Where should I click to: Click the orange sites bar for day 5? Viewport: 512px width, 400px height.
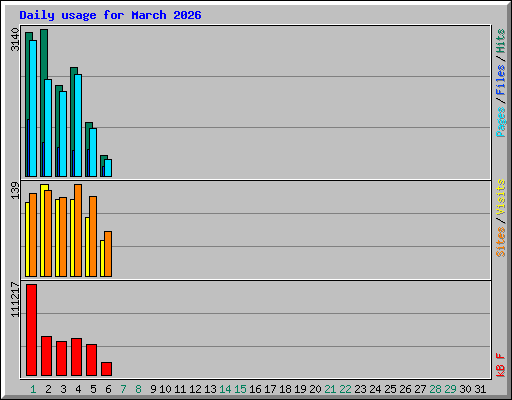(x=93, y=236)
